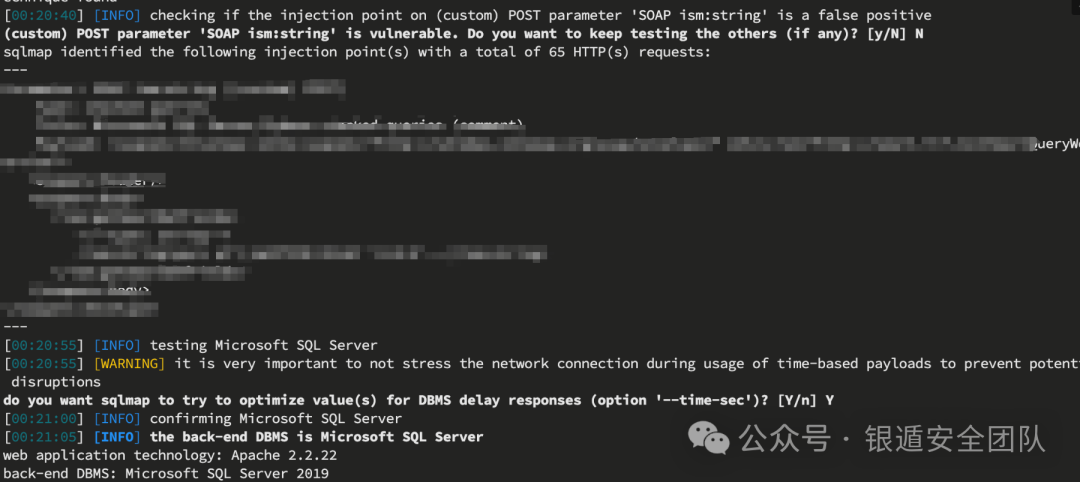
Task: Select the [00:21:00] timestamp
Action: [x=45, y=419]
